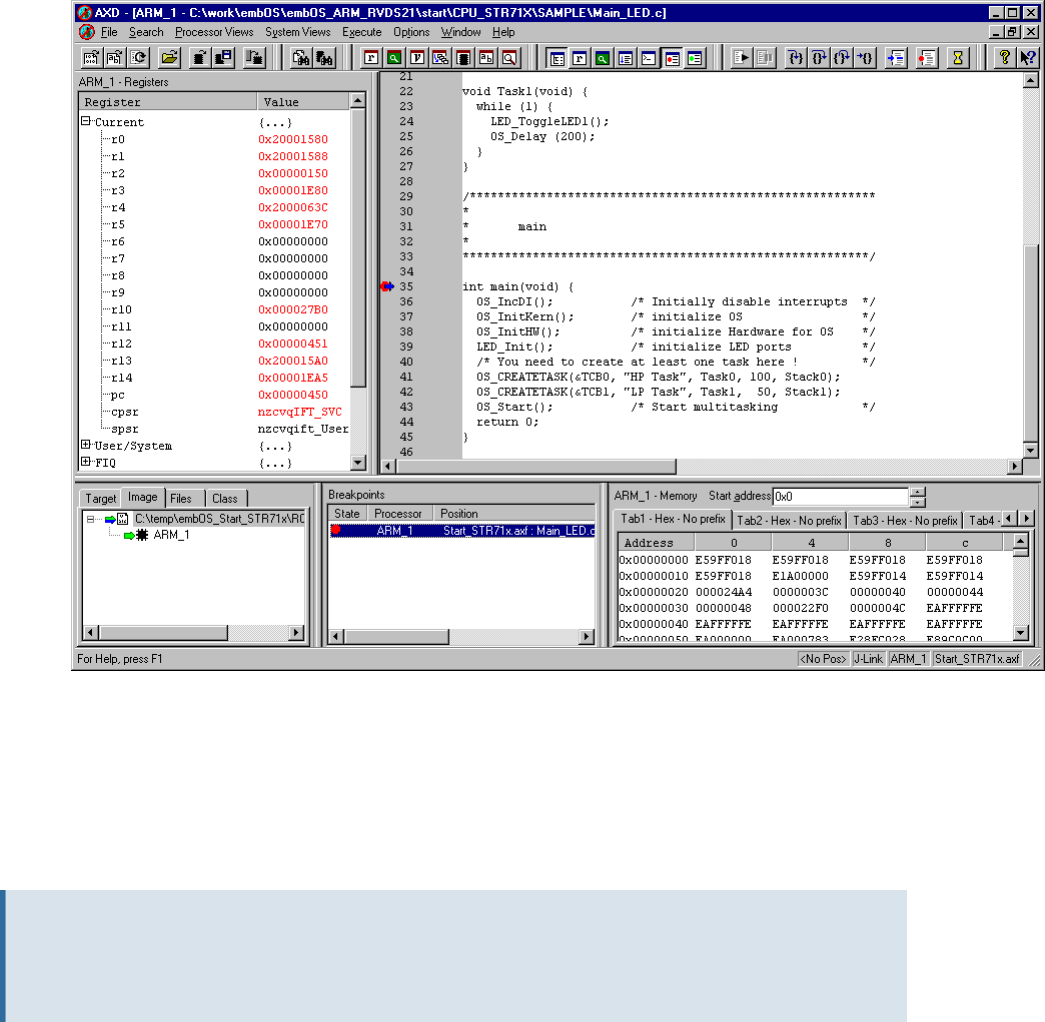Select Tab2 - Hex memory tab
The width and height of the screenshot is (1045, 1022).
[789, 520]
